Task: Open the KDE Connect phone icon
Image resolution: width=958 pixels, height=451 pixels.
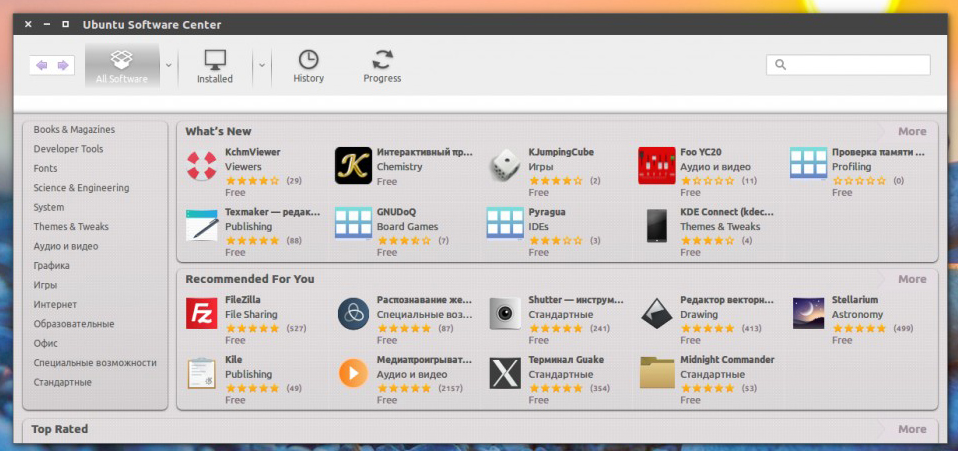Action: (657, 226)
